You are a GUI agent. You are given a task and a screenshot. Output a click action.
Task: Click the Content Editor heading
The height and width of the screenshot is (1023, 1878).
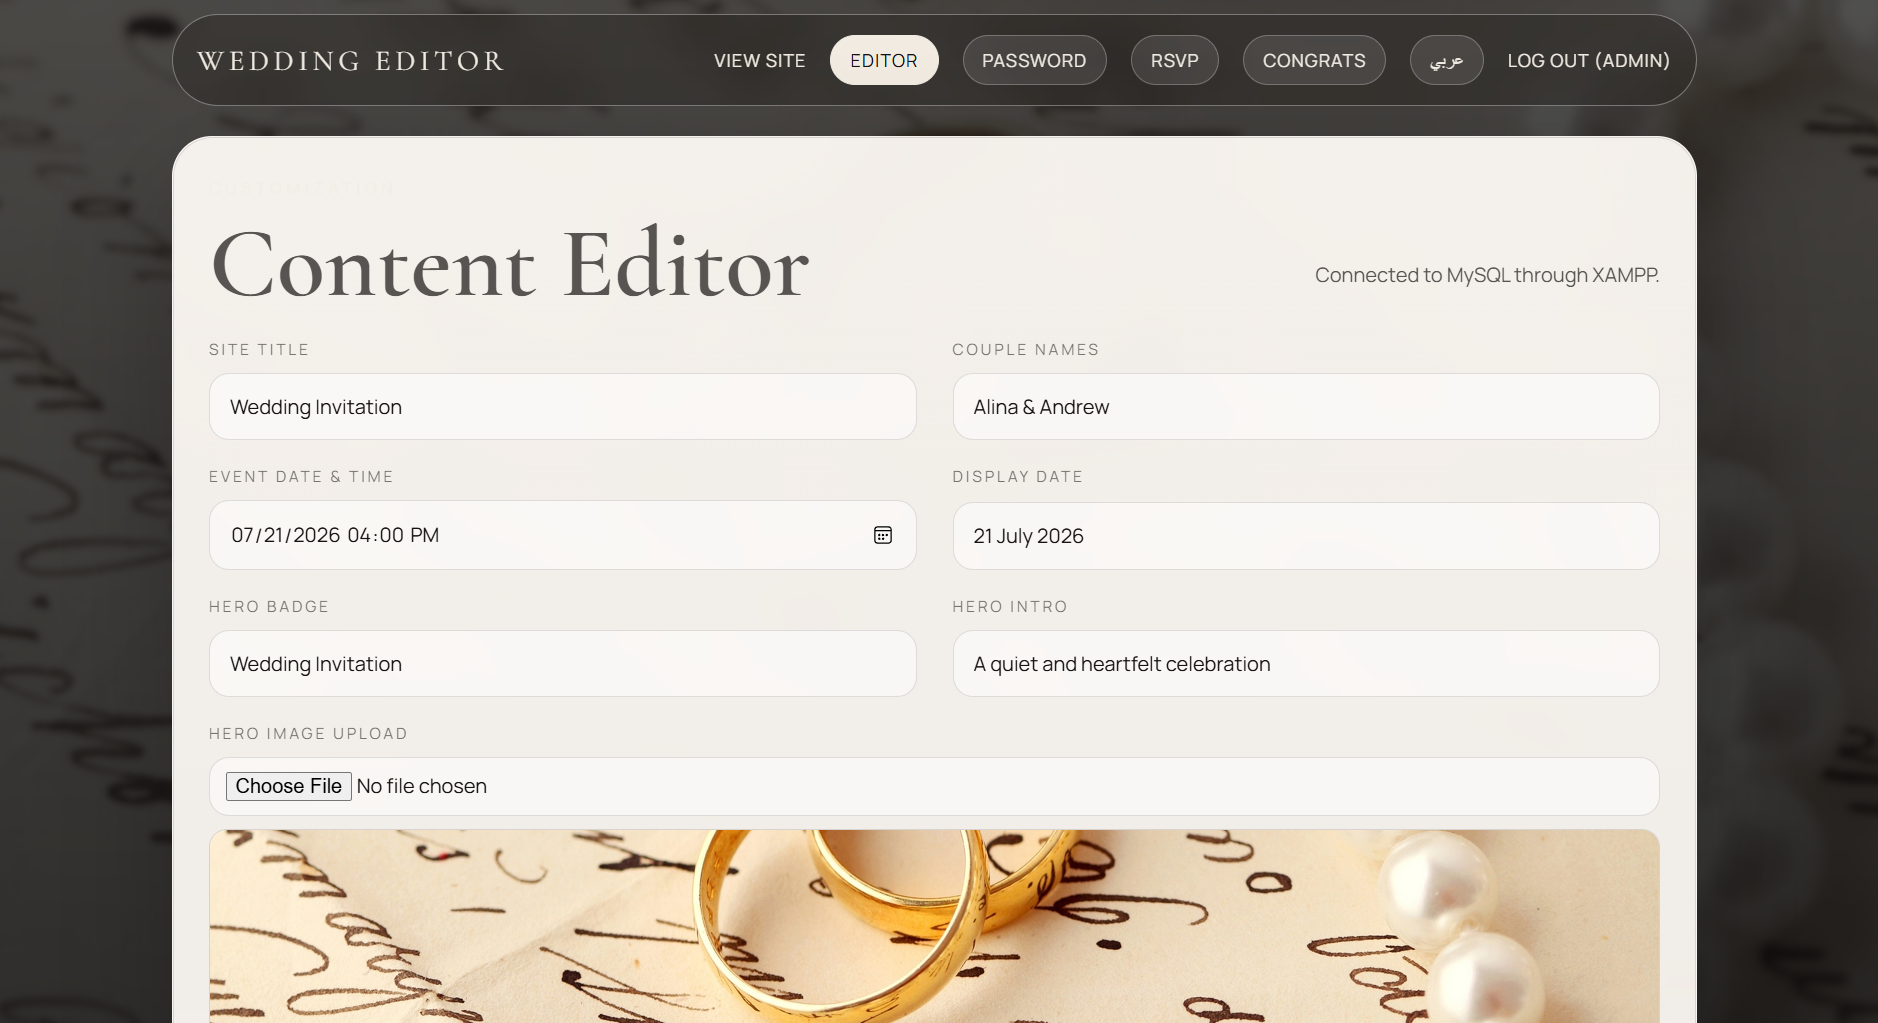(510, 265)
